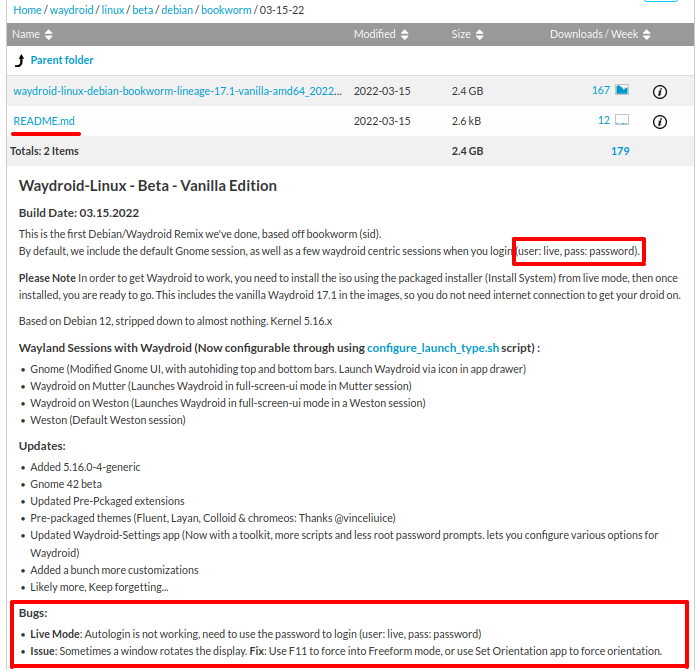Click the totals row 2.4 GB size
Screen dimensions: 700x670
tap(467, 151)
